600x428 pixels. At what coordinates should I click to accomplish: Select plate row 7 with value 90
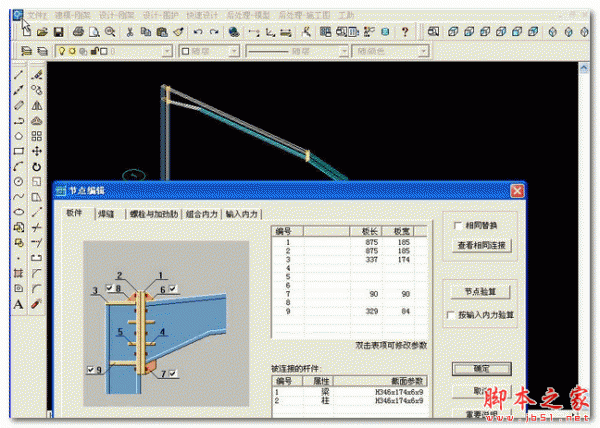click(349, 294)
